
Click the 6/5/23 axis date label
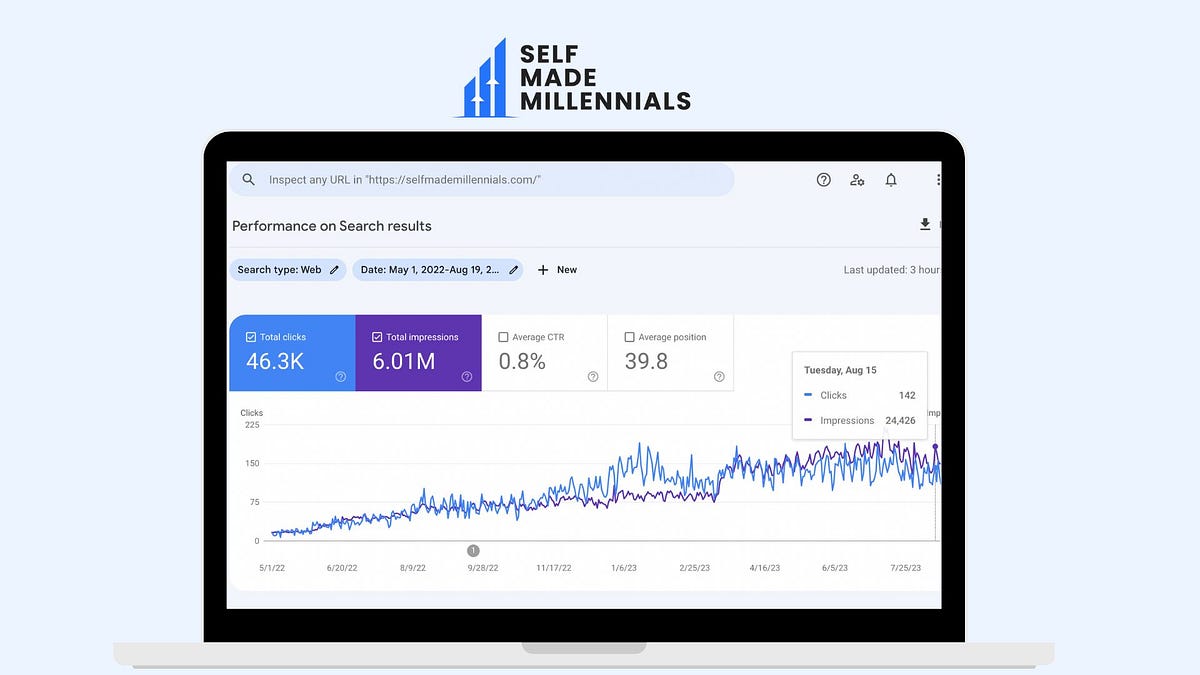(833, 568)
